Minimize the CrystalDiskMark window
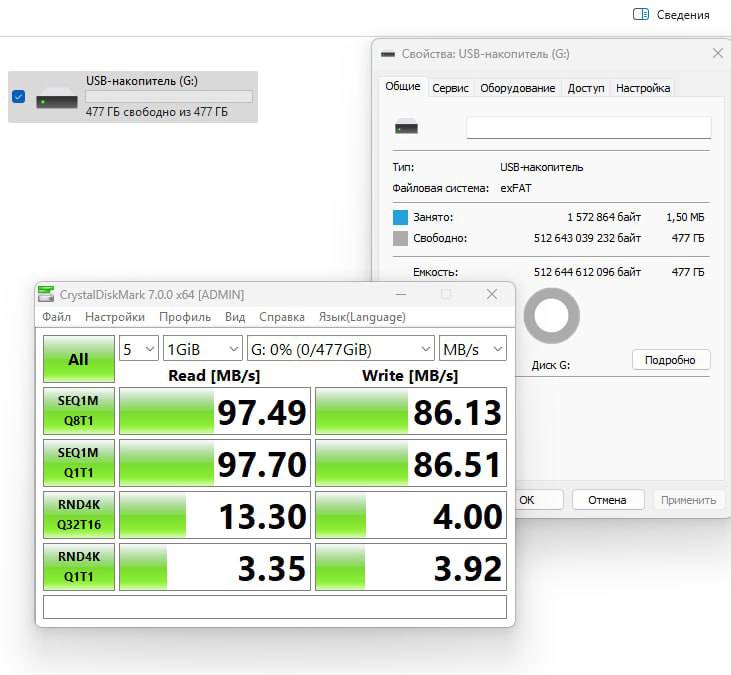The width and height of the screenshot is (731, 675). 401,294
